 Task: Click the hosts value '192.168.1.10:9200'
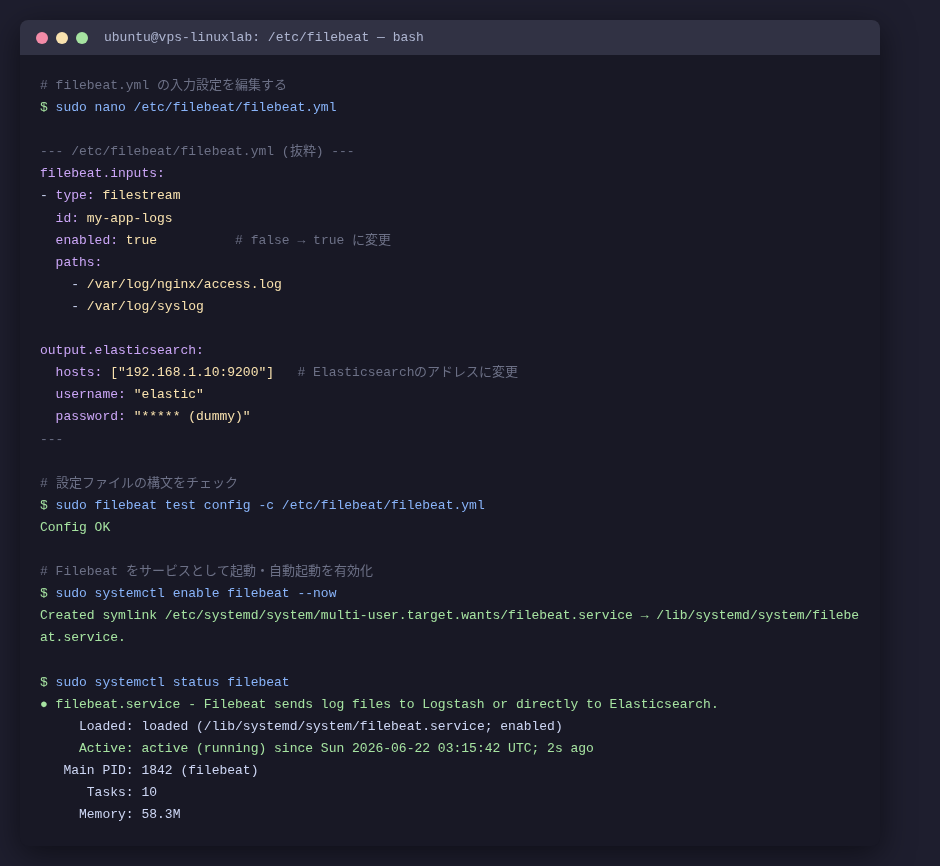point(192,372)
